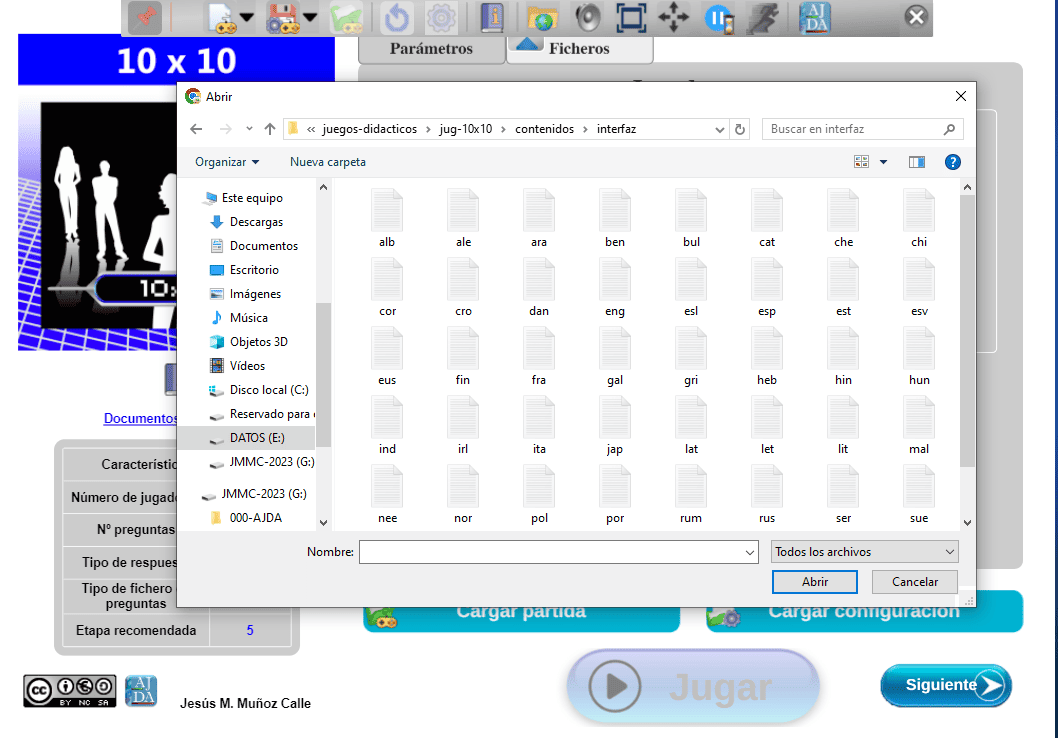Open the 'Todos los archivos' file type dropdown

[864, 552]
